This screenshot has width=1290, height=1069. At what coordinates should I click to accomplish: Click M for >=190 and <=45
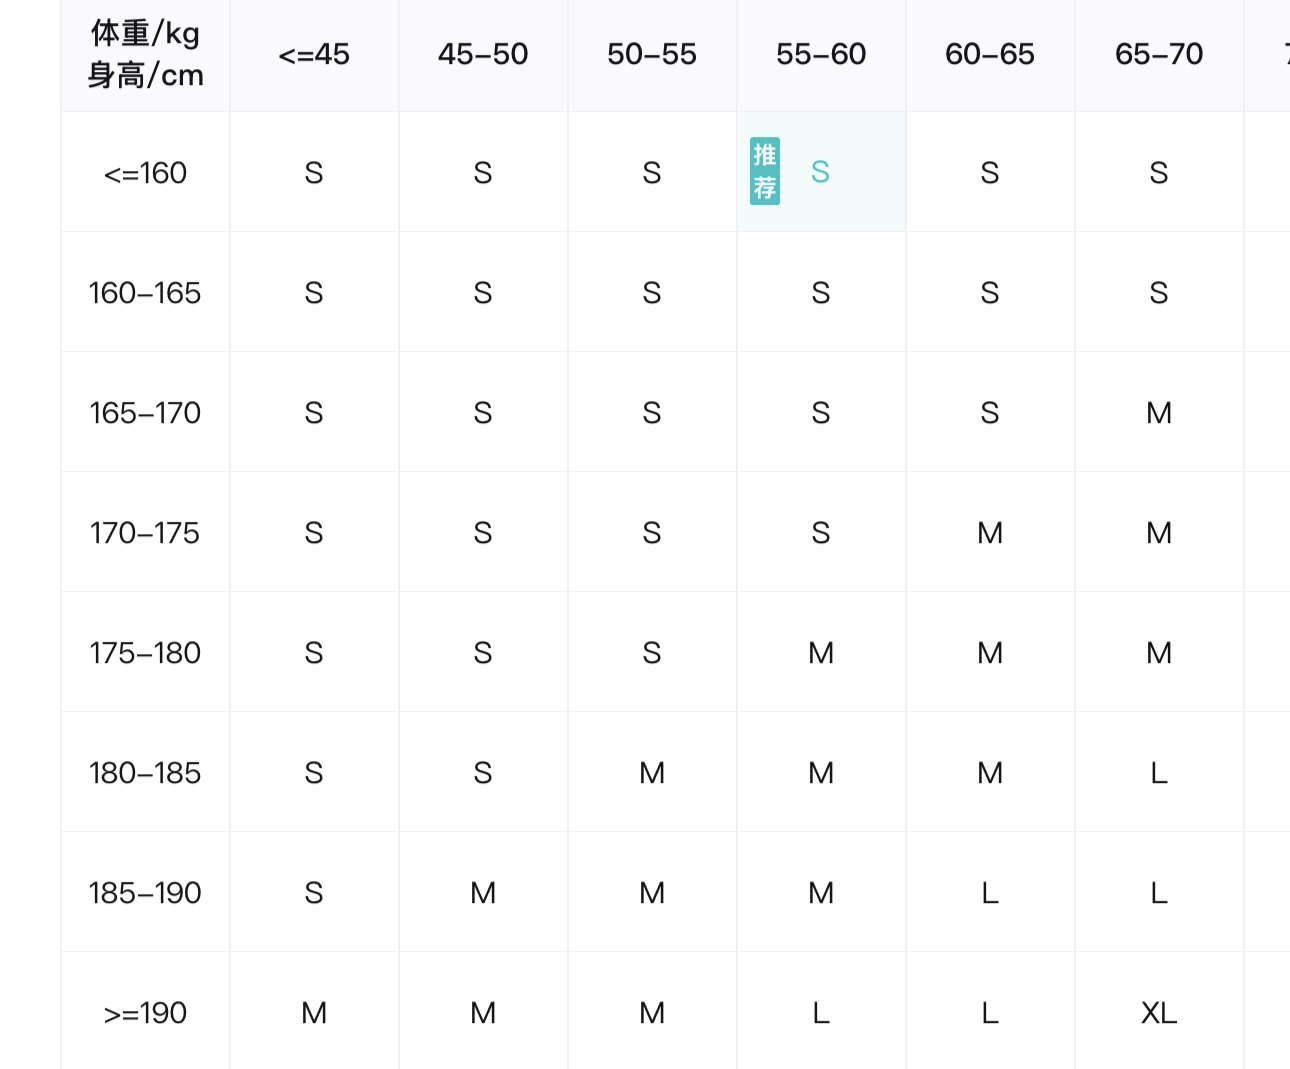tap(314, 1012)
